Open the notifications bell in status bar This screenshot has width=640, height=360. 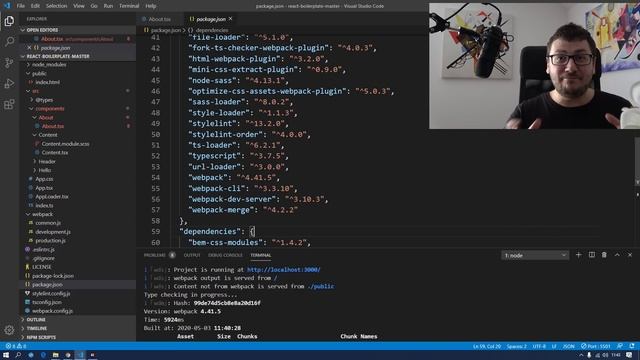coord(632,346)
